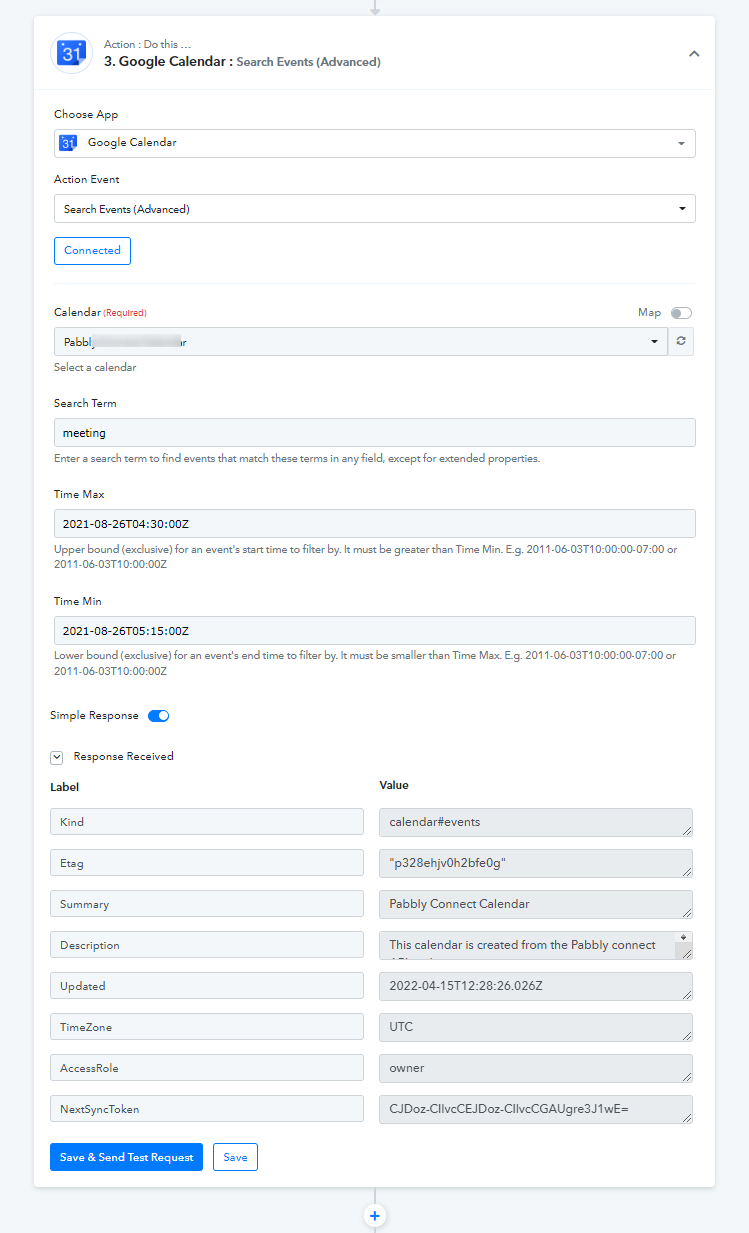Viewport: 749px width, 1233px height.
Task: Click the Pabbly Connect Calendar value field
Action: 536,904
